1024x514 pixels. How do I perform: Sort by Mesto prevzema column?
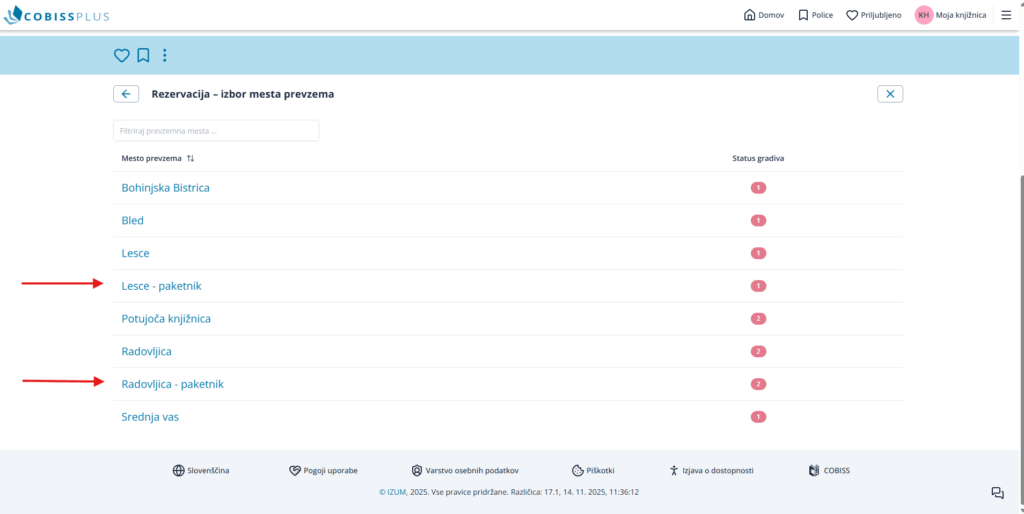click(190, 158)
